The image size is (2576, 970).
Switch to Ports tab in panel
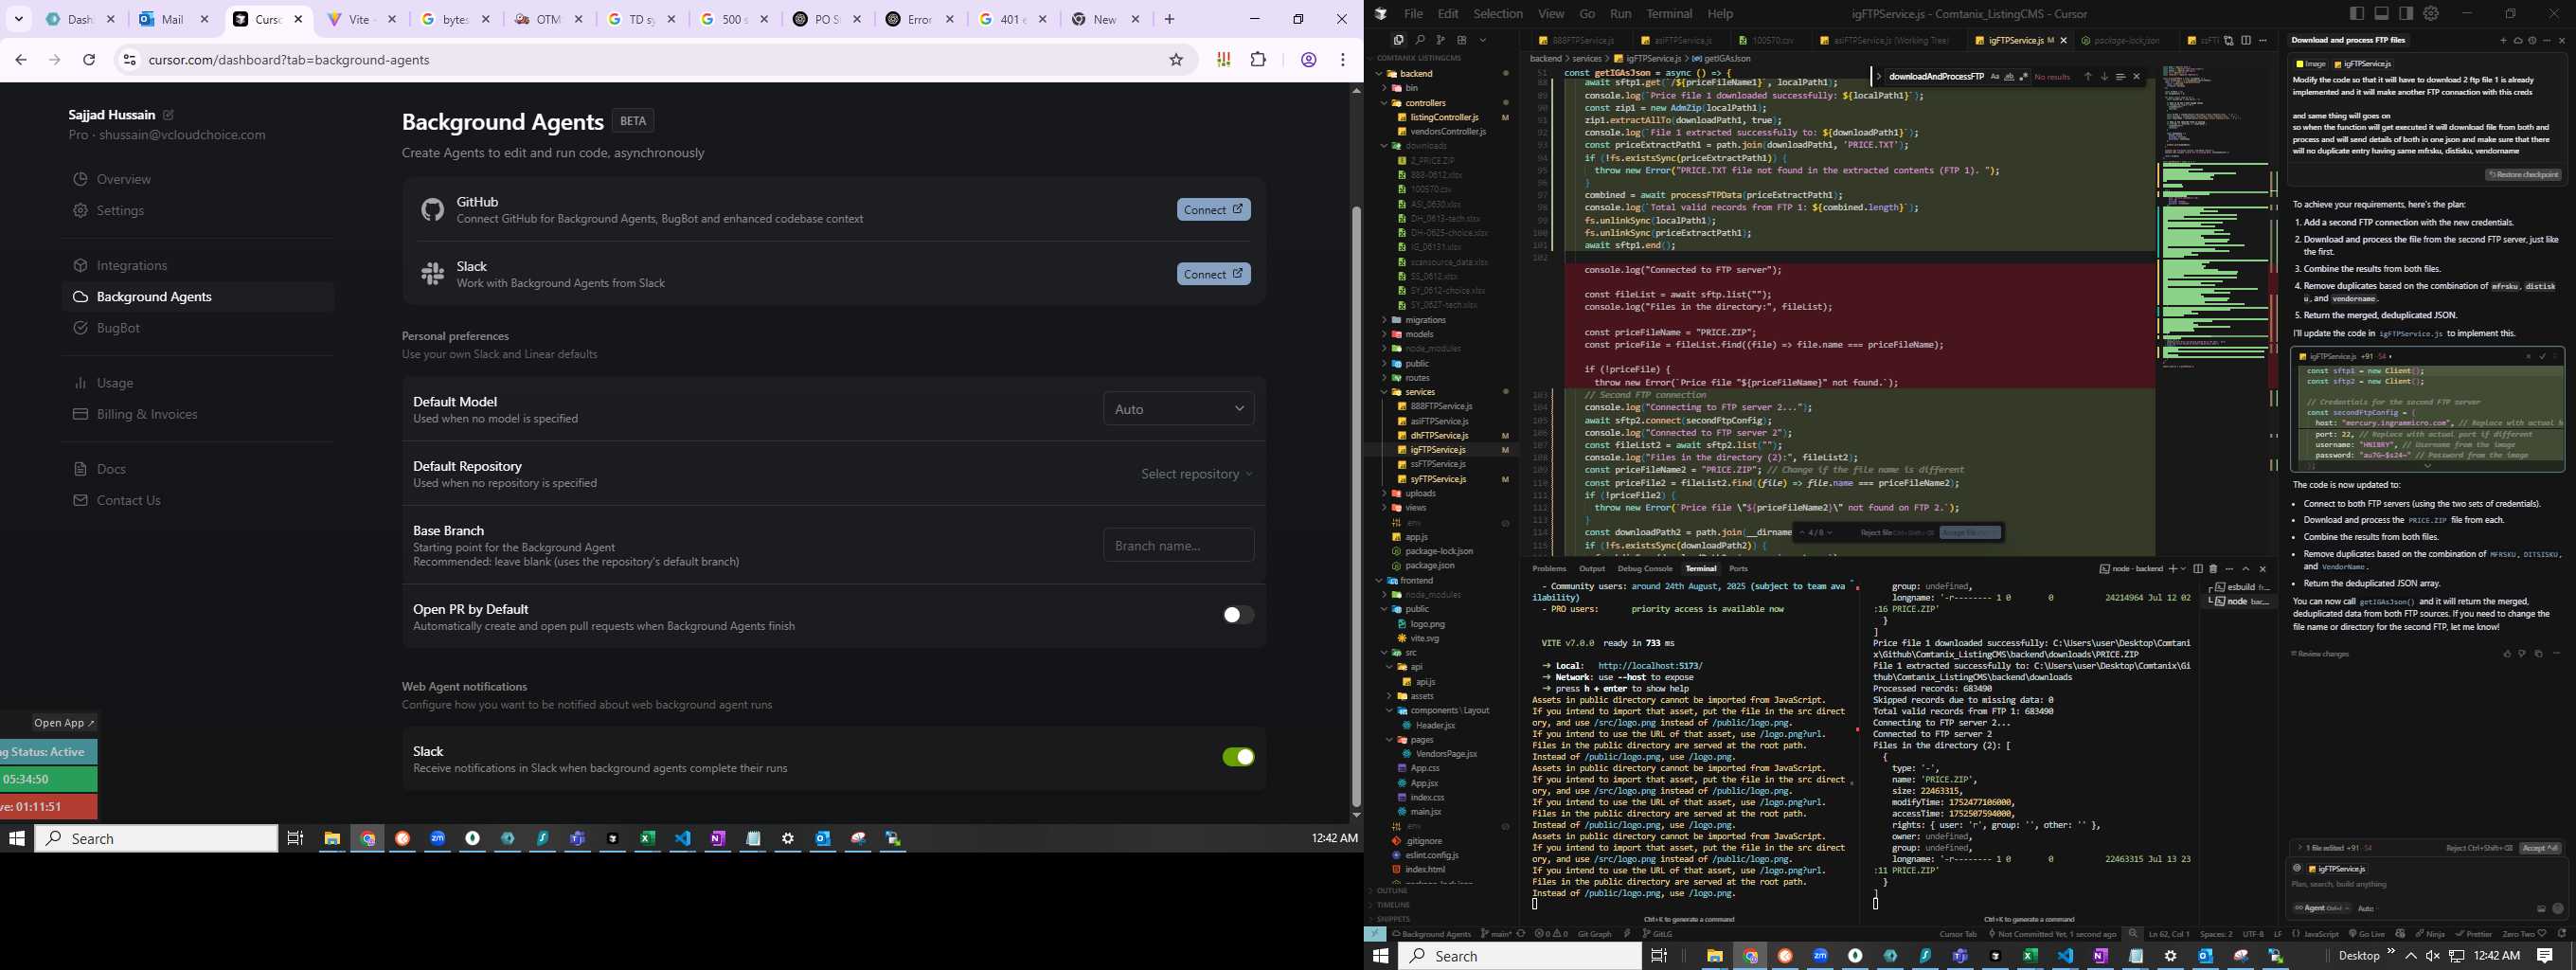(1739, 568)
